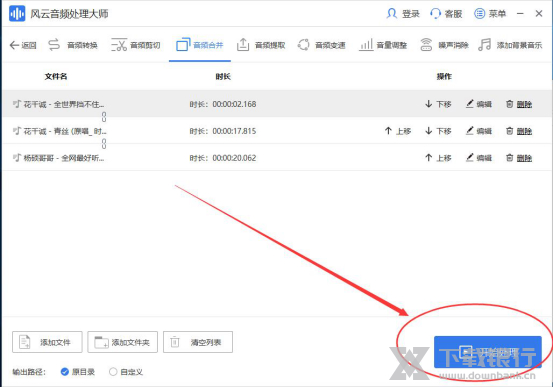This screenshot has height=388, width=554.
Task: Switch to 音频转换 tab
Action: [73, 45]
